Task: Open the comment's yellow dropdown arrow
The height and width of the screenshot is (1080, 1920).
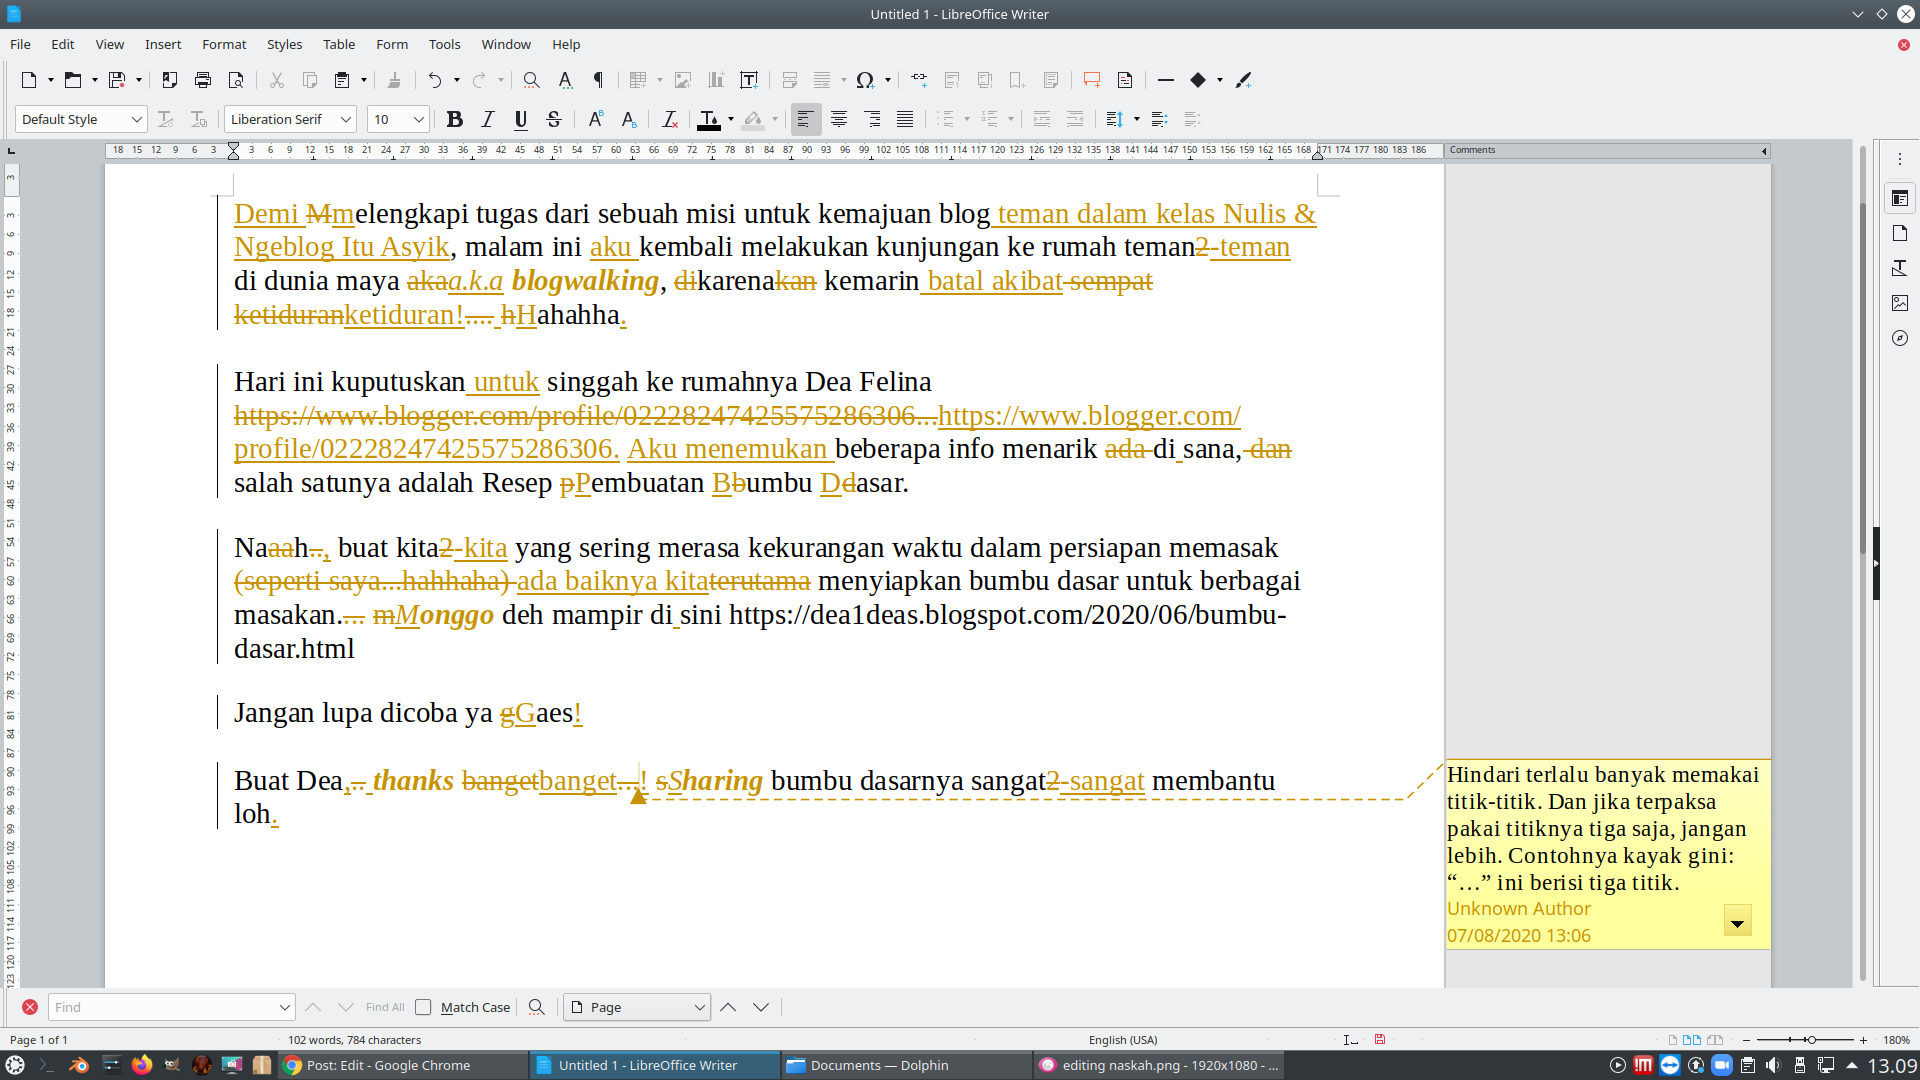Action: (x=1737, y=922)
